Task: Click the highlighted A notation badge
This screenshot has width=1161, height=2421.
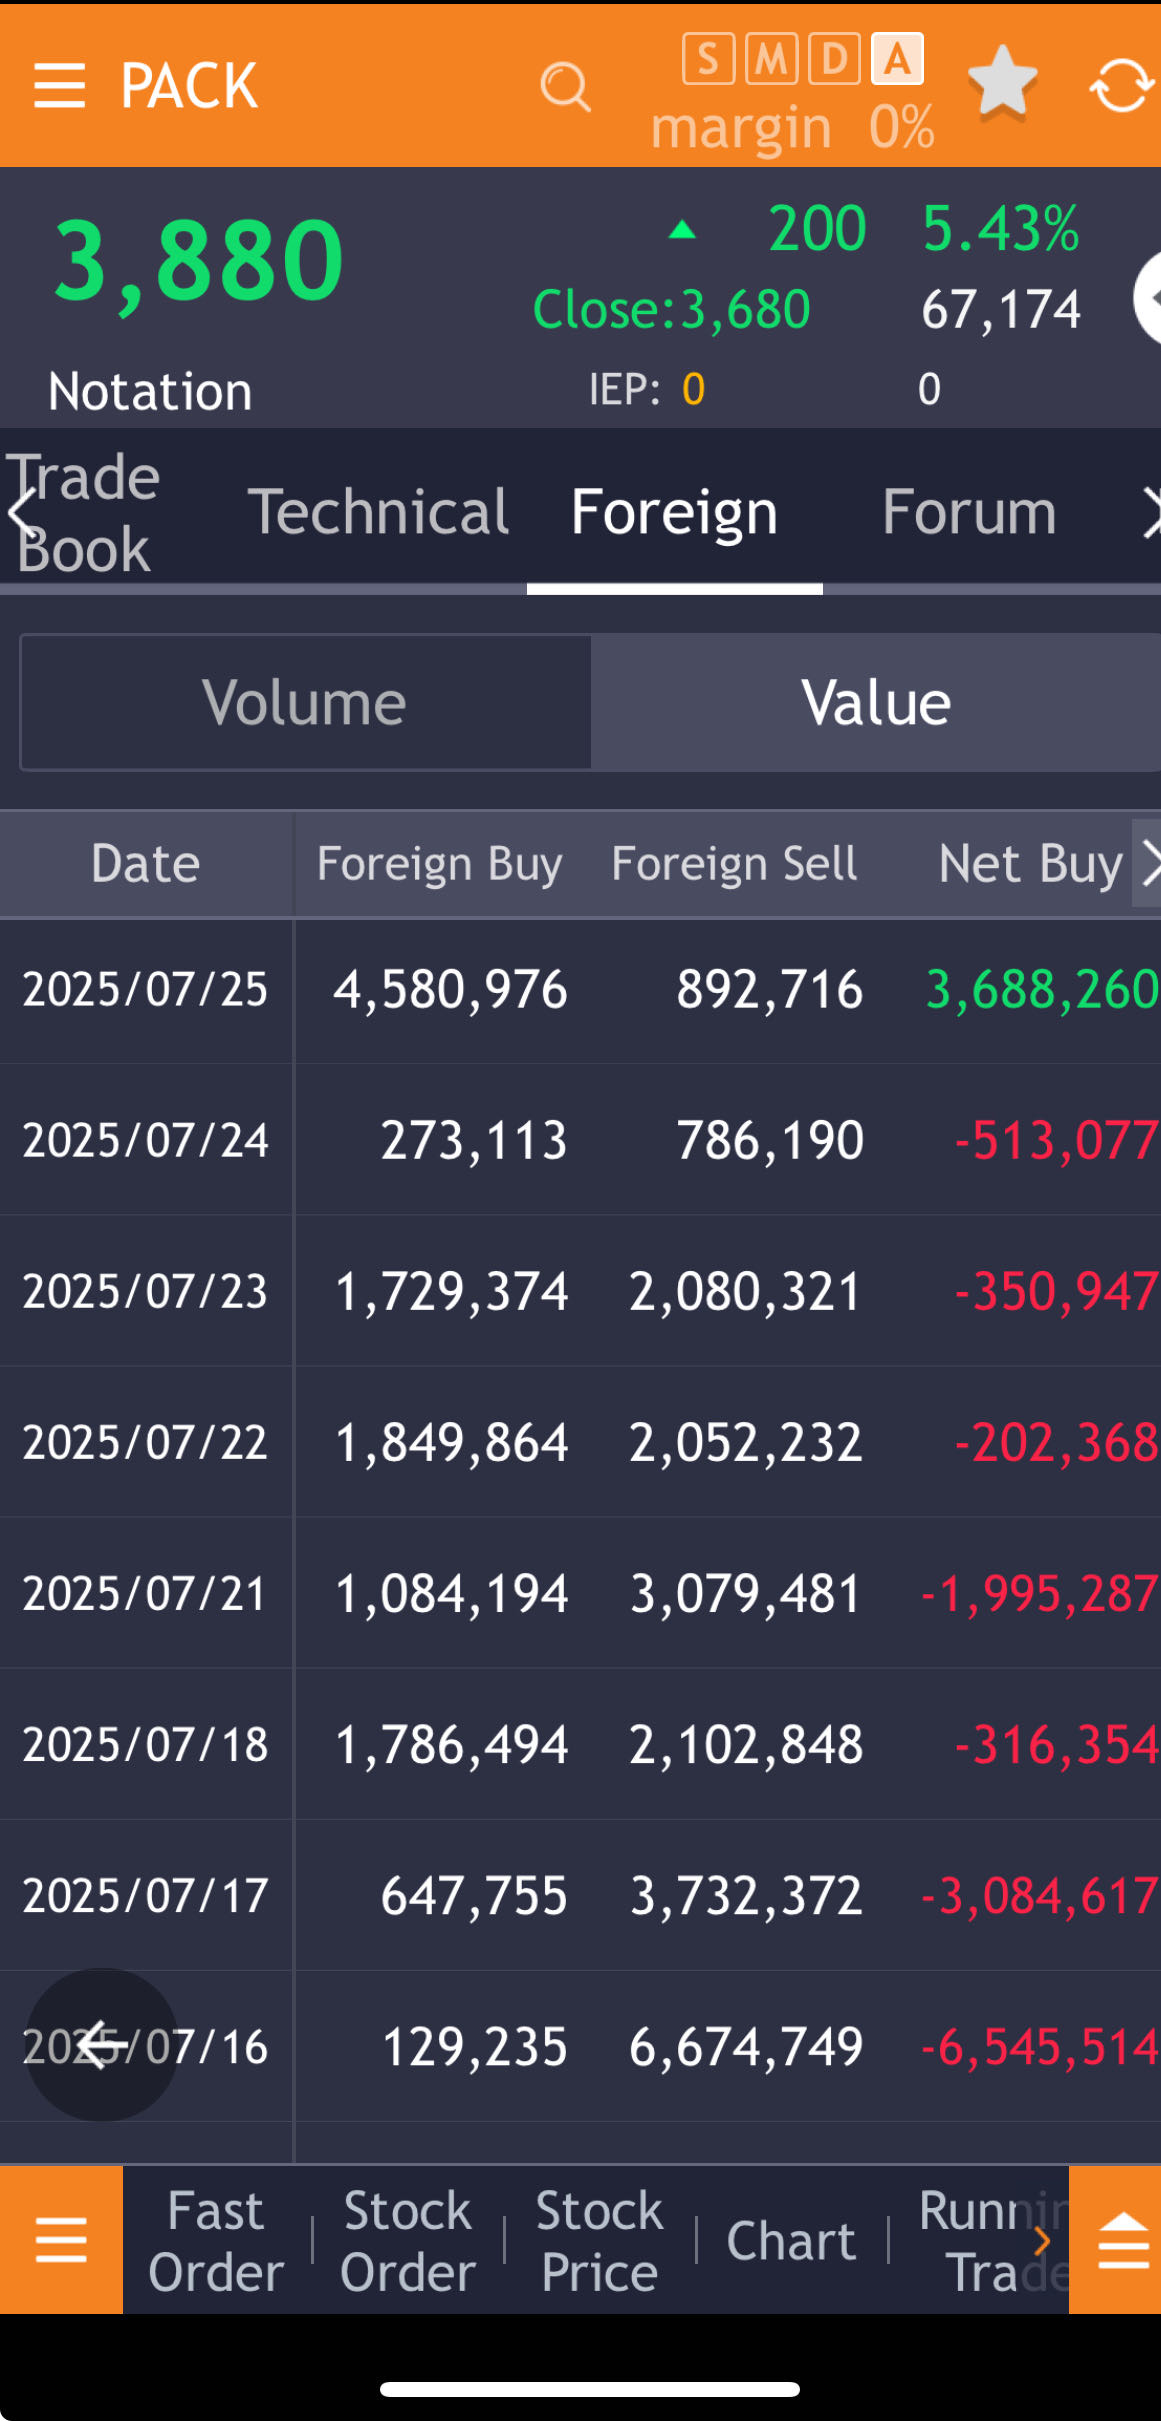Action: (x=897, y=59)
